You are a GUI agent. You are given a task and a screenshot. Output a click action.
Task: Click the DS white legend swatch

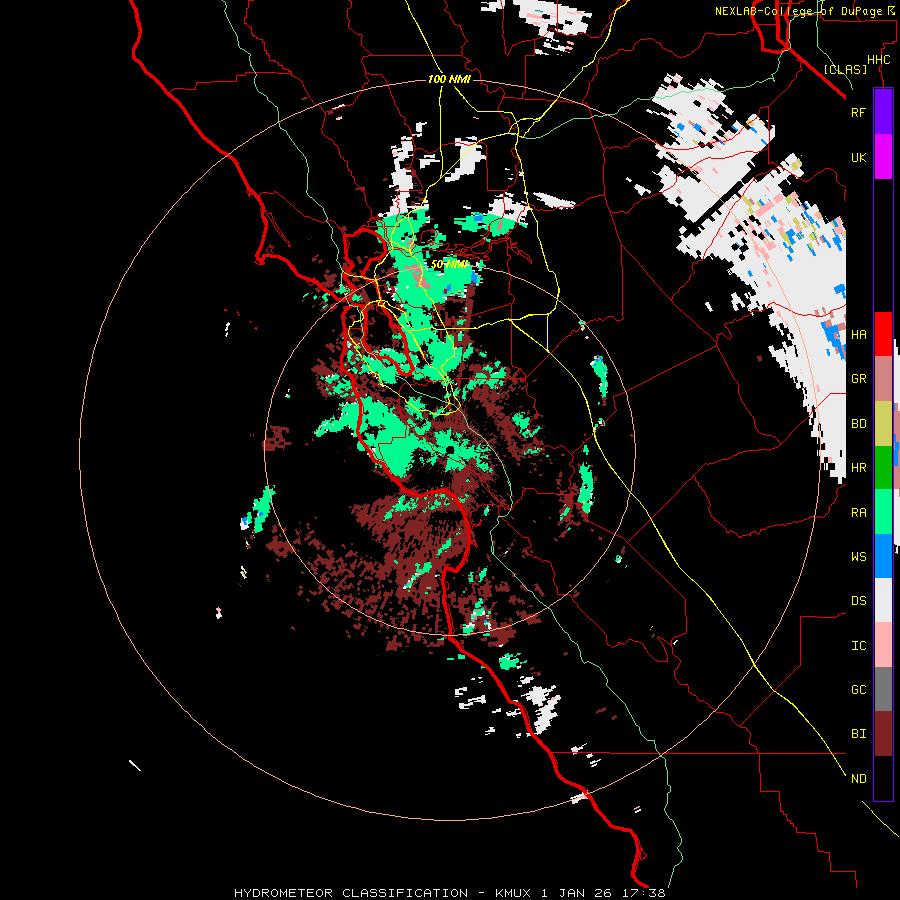pyautogui.click(x=883, y=600)
